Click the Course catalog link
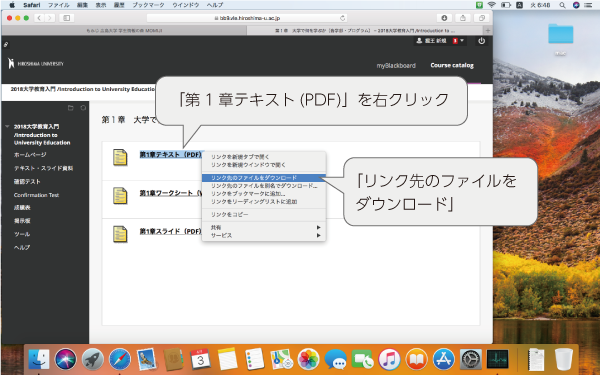The image size is (600, 375). 452,65
